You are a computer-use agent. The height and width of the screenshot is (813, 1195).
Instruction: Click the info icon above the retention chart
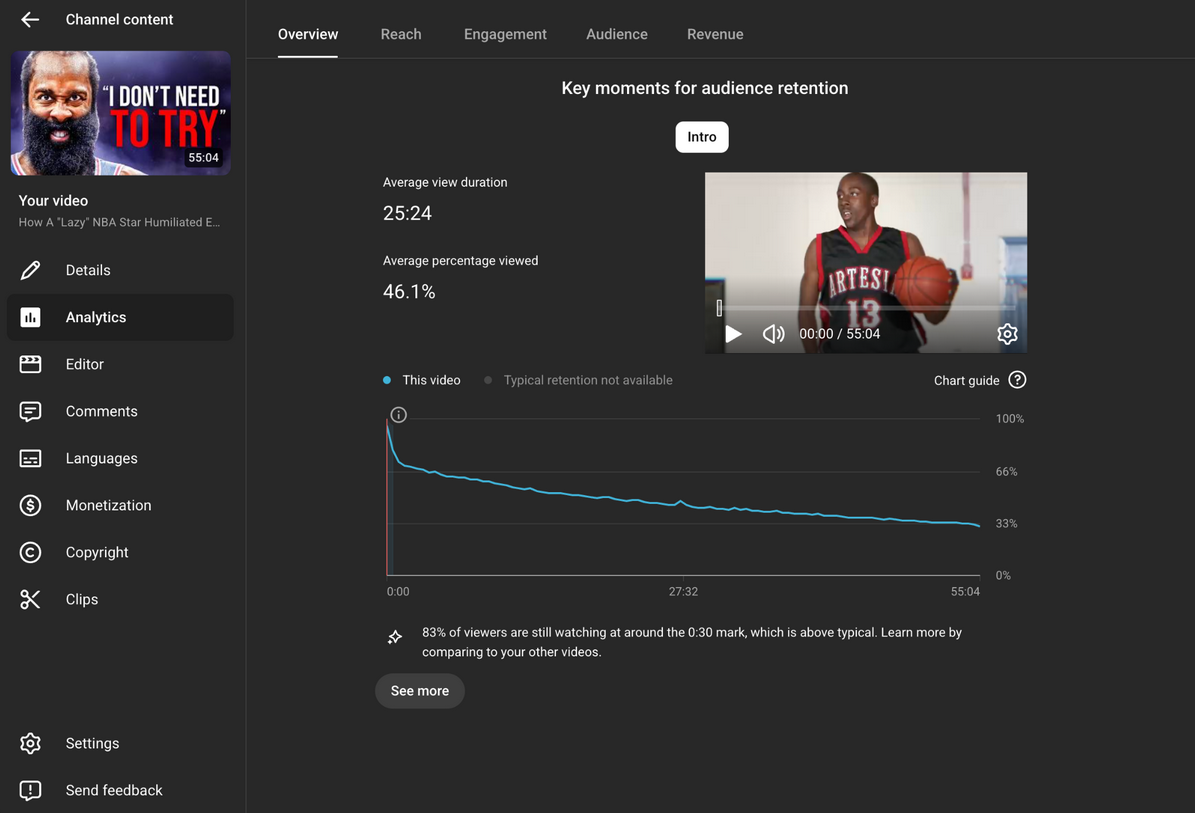click(x=399, y=415)
